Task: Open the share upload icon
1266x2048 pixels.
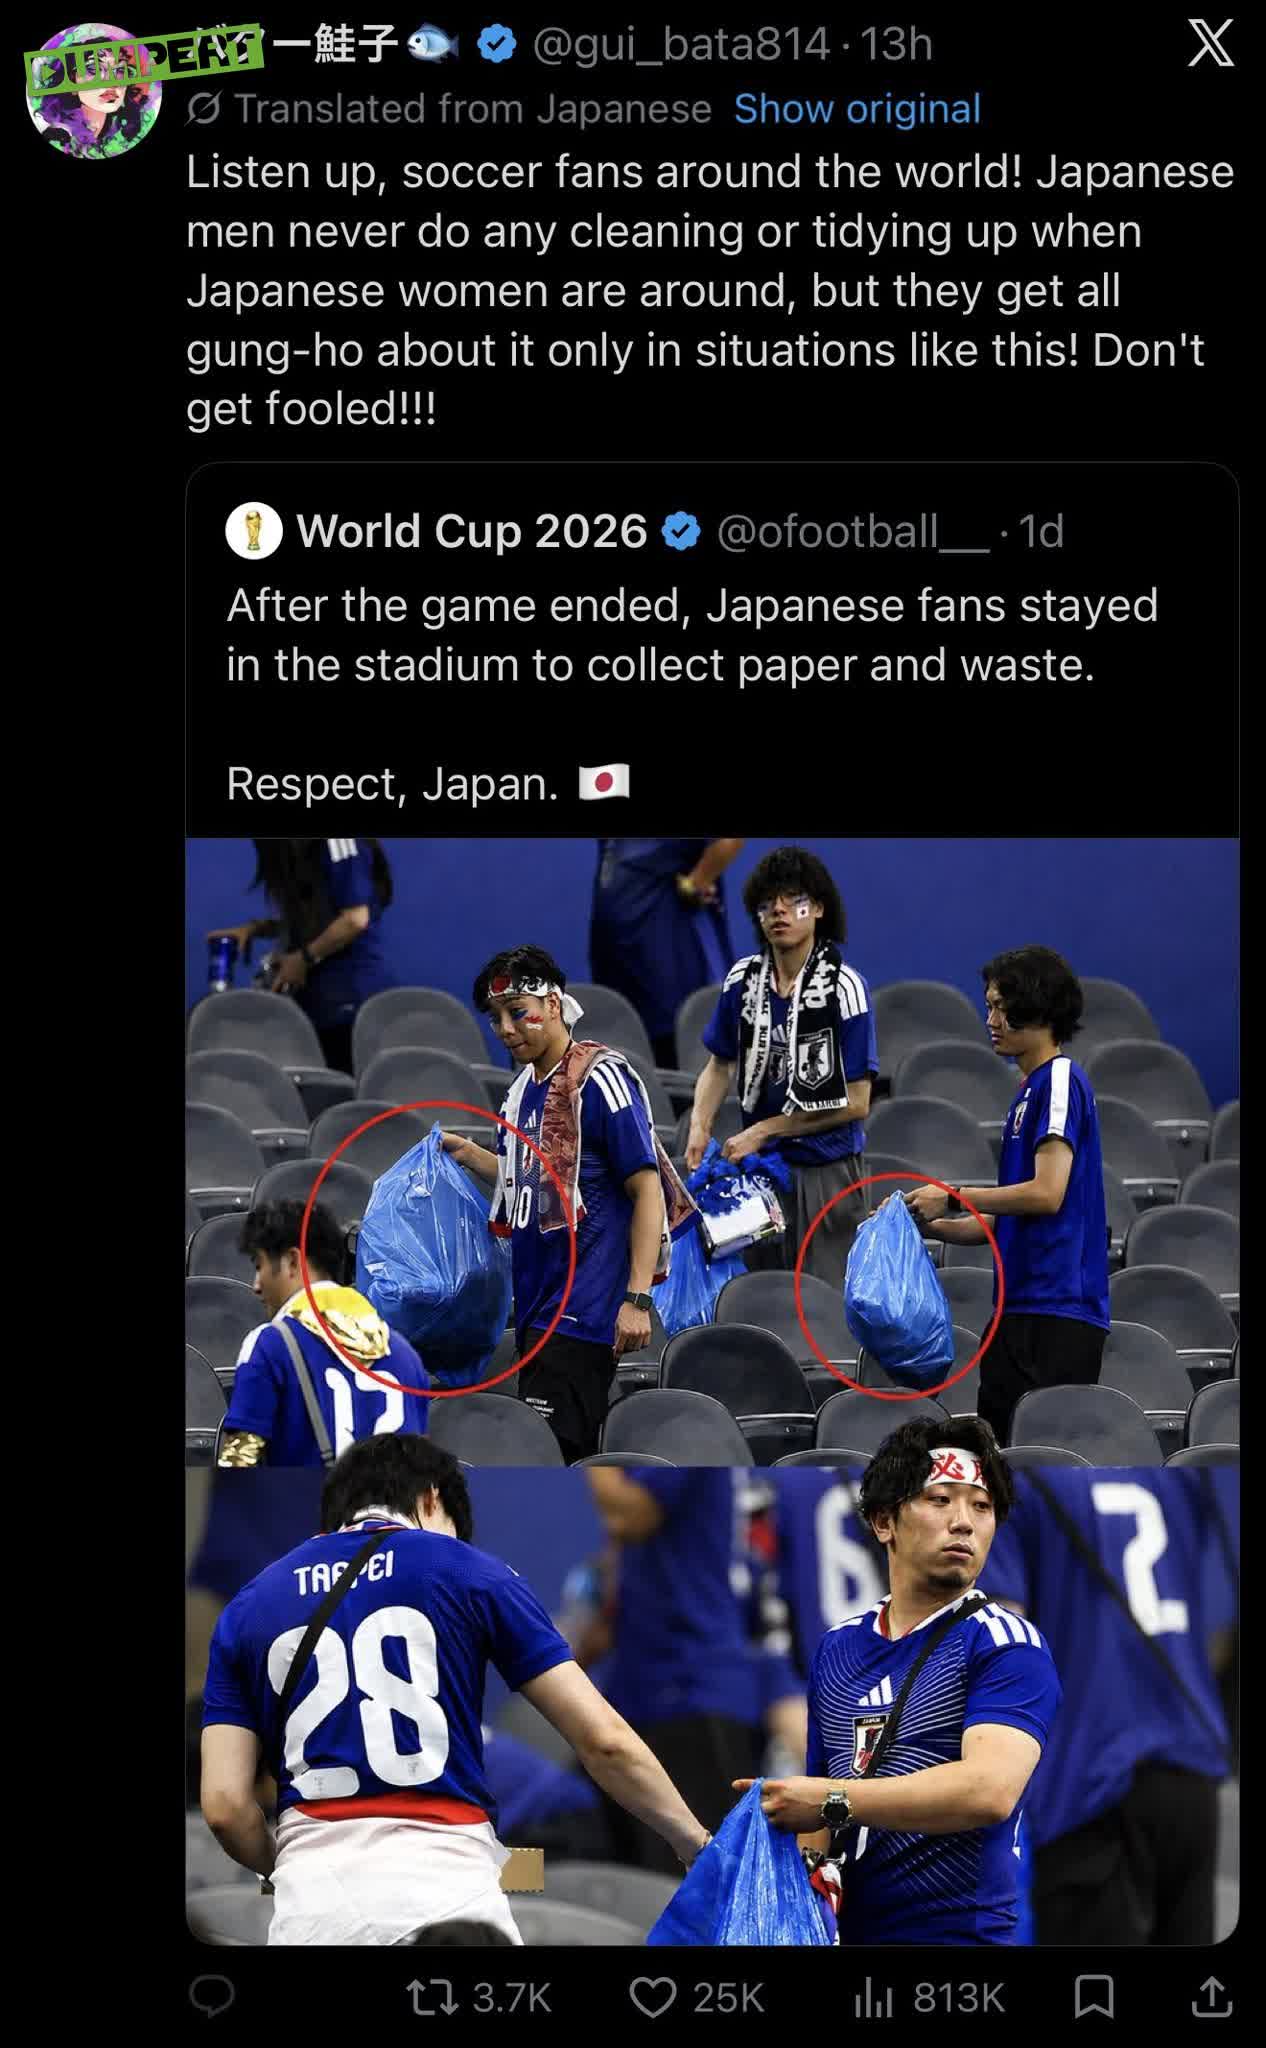Action: (1211, 1997)
